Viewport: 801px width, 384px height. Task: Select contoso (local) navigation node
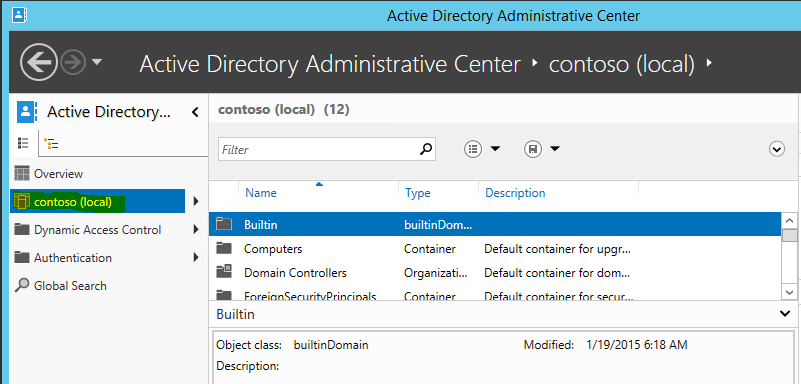[97, 202]
